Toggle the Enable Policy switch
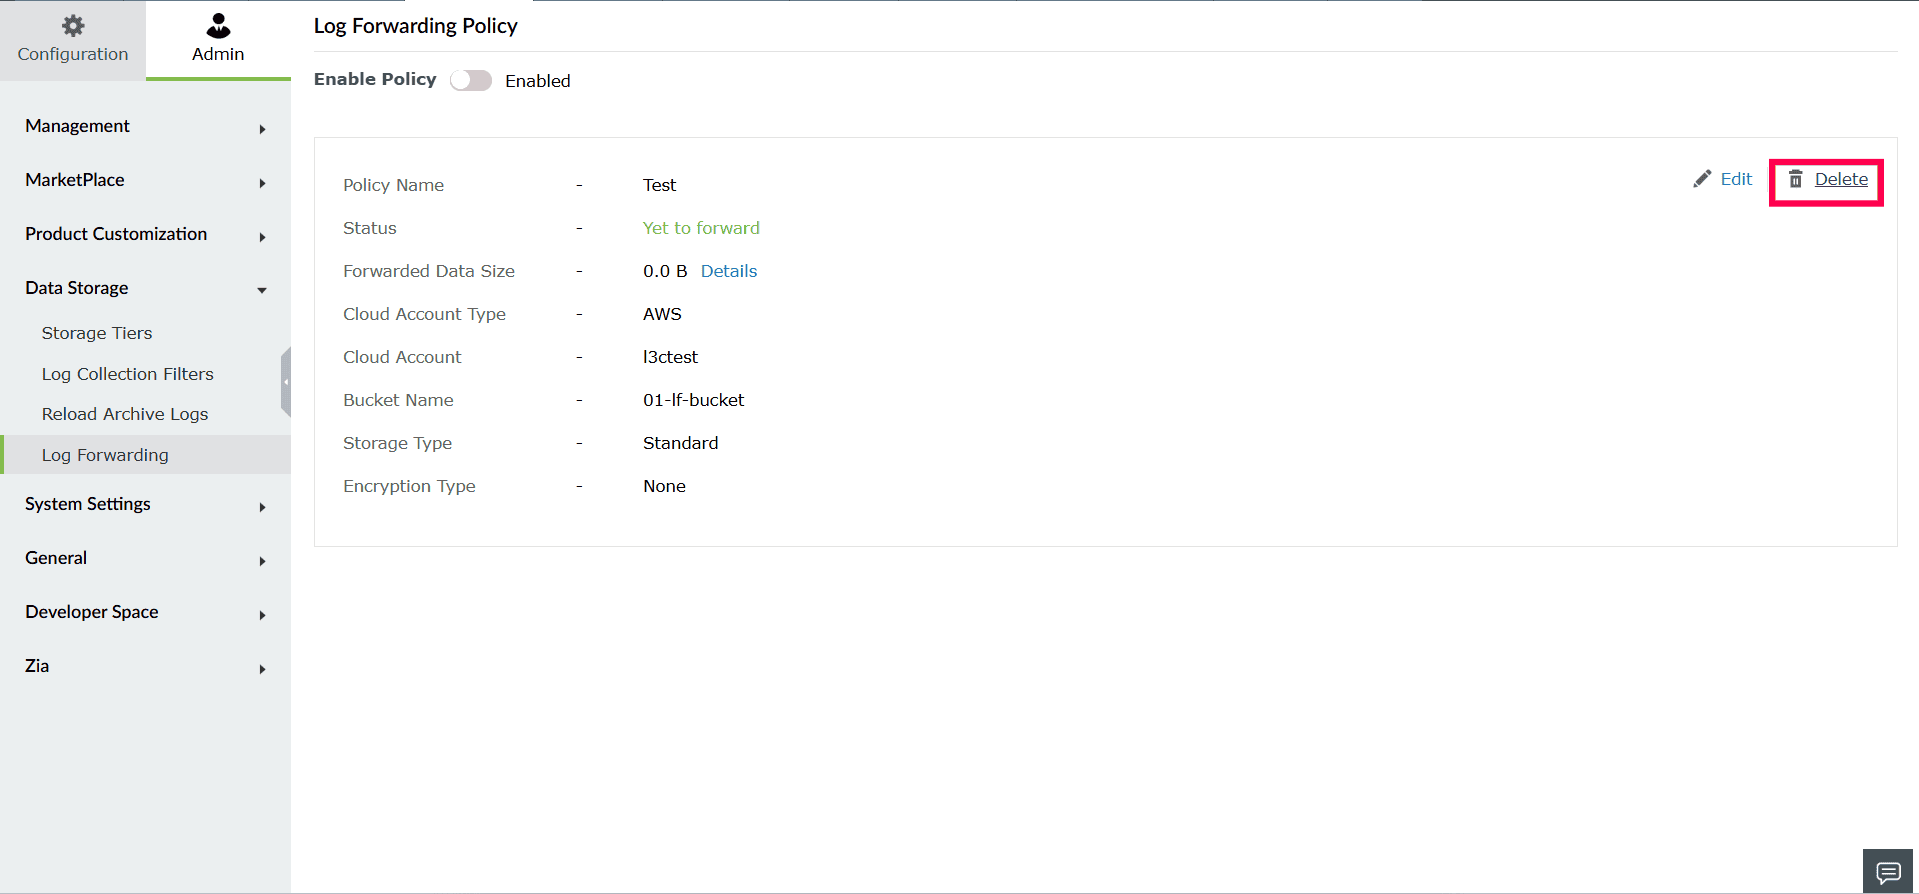The width and height of the screenshot is (1919, 894). tap(471, 81)
